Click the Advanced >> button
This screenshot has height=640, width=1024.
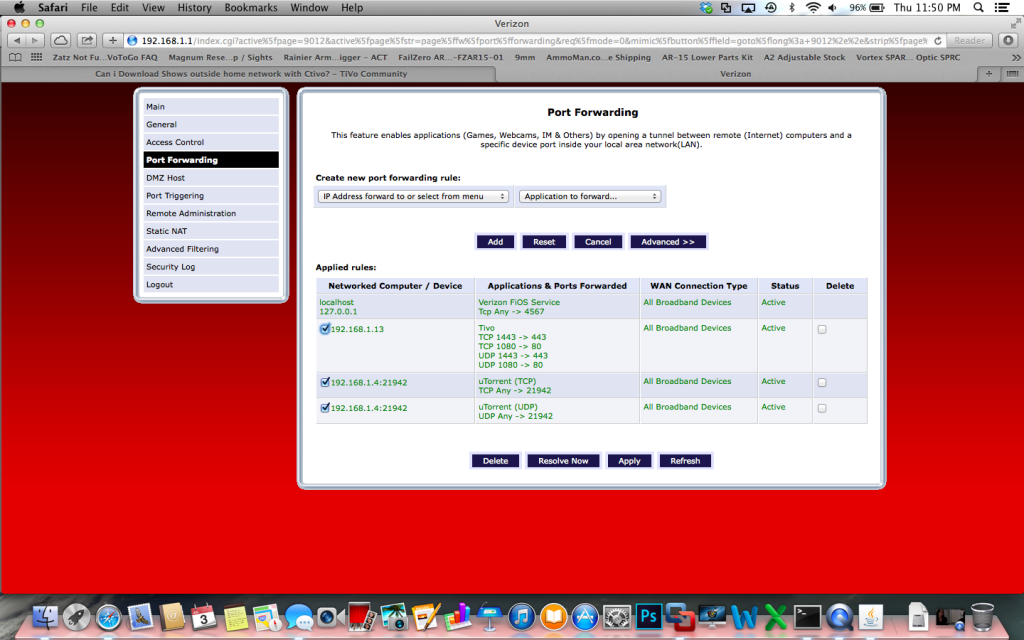(x=667, y=242)
